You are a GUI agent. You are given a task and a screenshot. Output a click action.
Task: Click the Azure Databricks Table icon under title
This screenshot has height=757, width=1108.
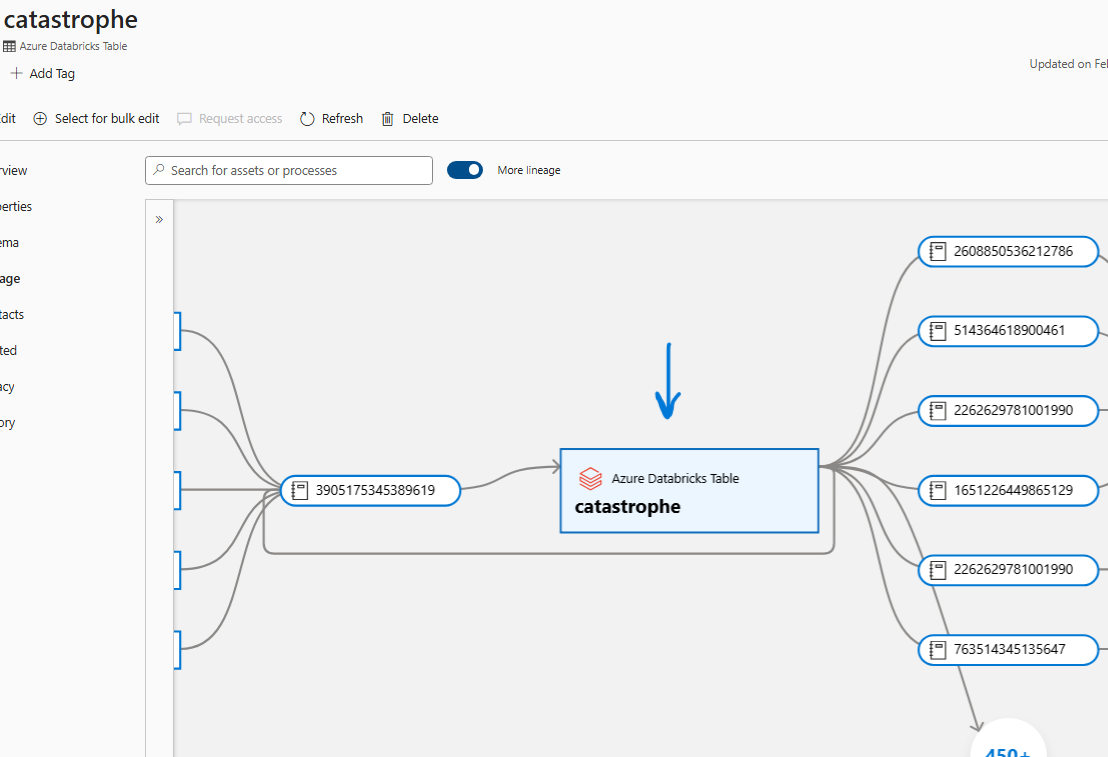(9, 46)
